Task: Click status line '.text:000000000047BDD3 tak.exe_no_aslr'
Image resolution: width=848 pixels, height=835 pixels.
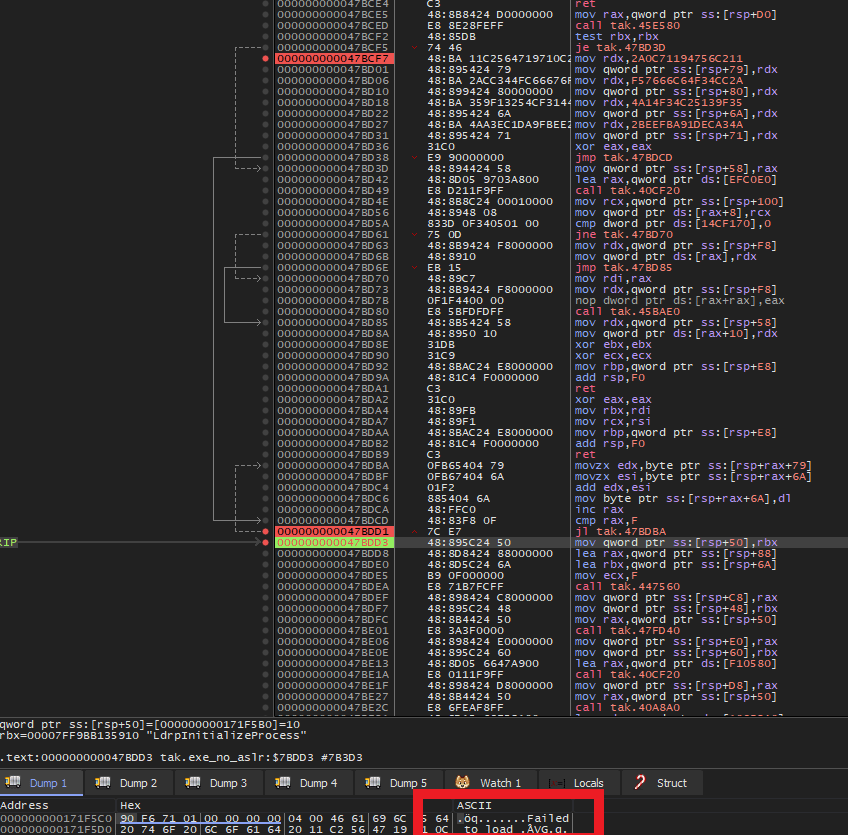Action: click(x=181, y=757)
